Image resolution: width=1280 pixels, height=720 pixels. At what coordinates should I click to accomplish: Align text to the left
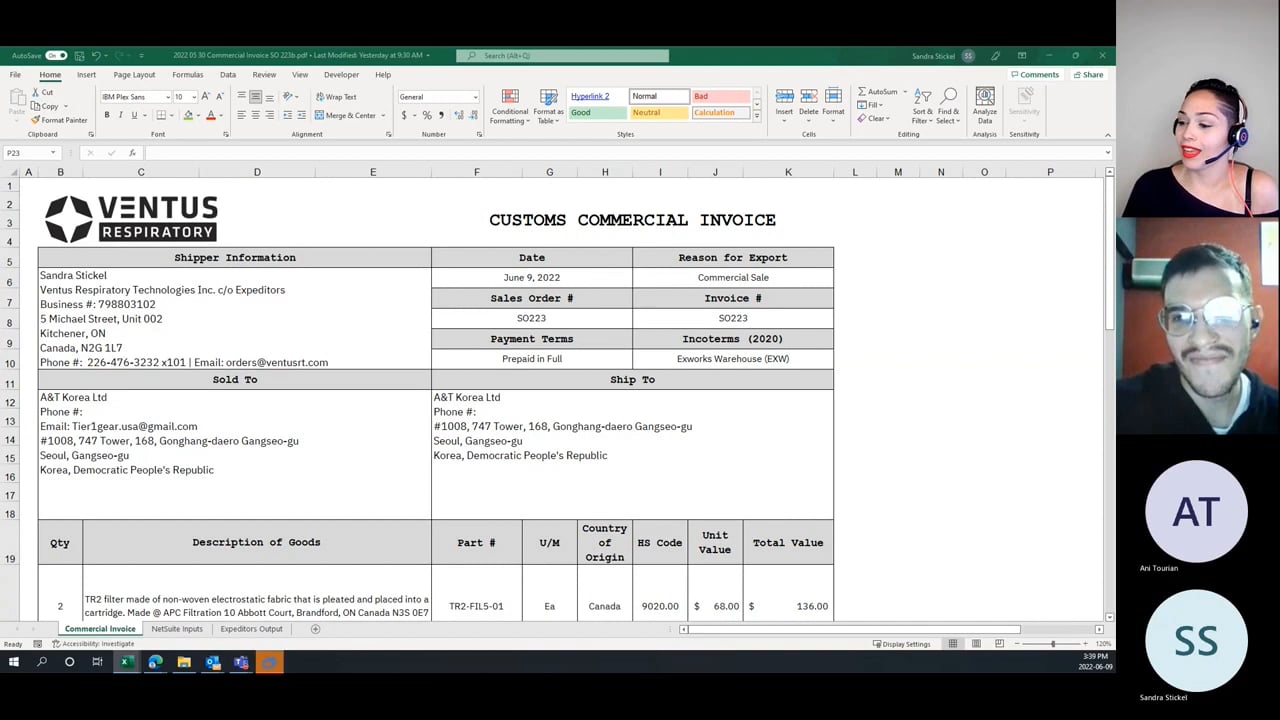(x=241, y=115)
